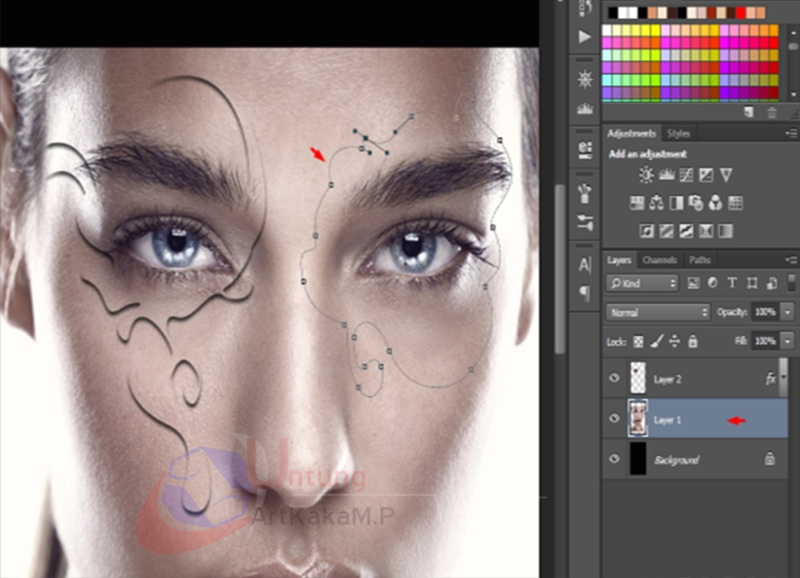Viewport: 800px width, 578px height.
Task: Toggle filter for type layers
Action: point(732,283)
